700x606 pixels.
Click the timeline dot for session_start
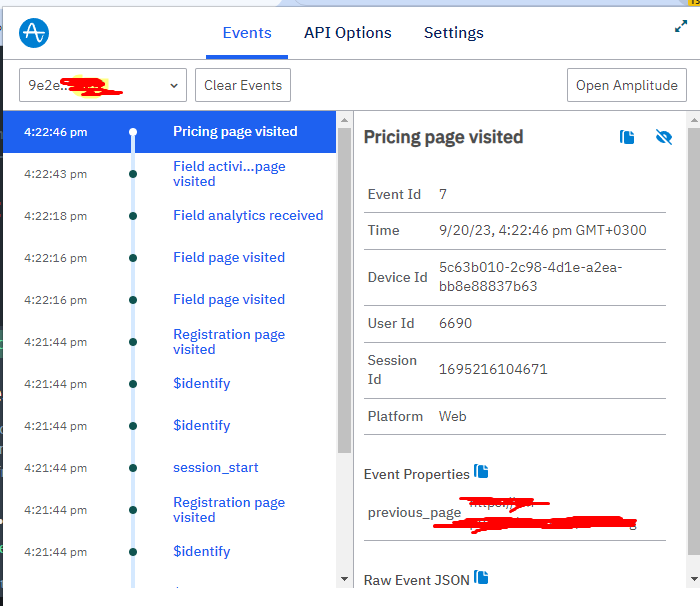pyautogui.click(x=133, y=468)
